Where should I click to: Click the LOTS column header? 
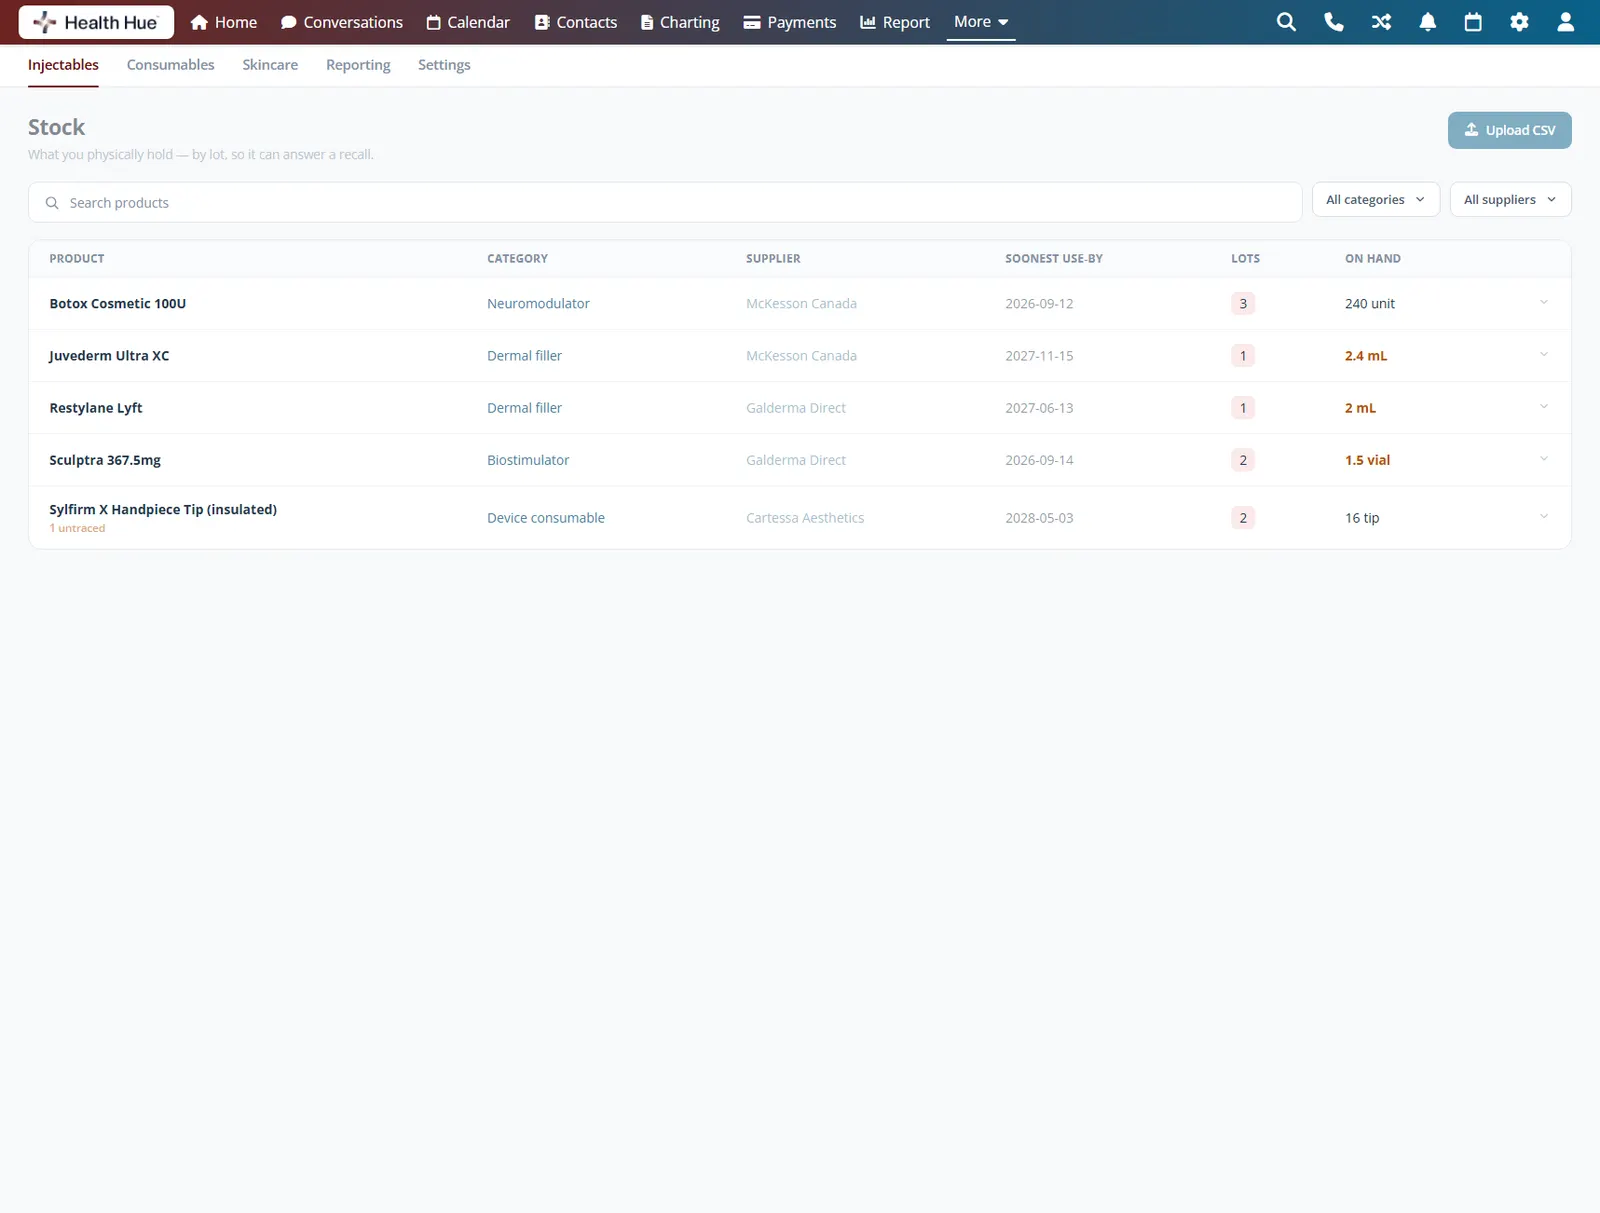click(x=1245, y=258)
